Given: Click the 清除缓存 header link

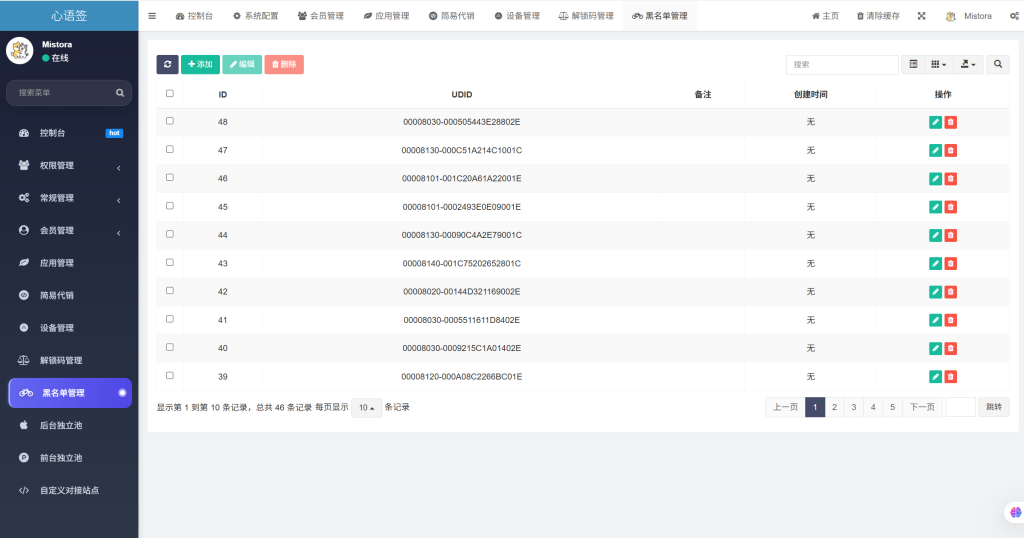Looking at the screenshot, I should coord(878,16).
